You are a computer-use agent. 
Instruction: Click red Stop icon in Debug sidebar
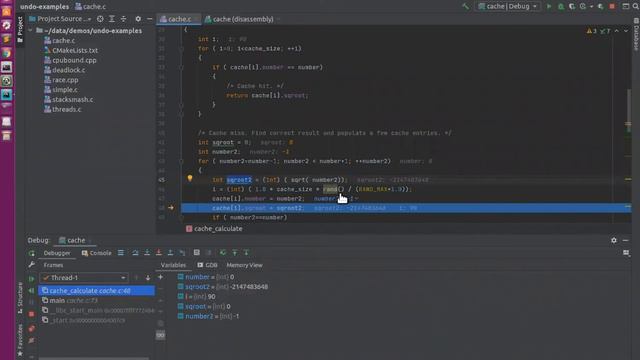[x=31, y=314]
